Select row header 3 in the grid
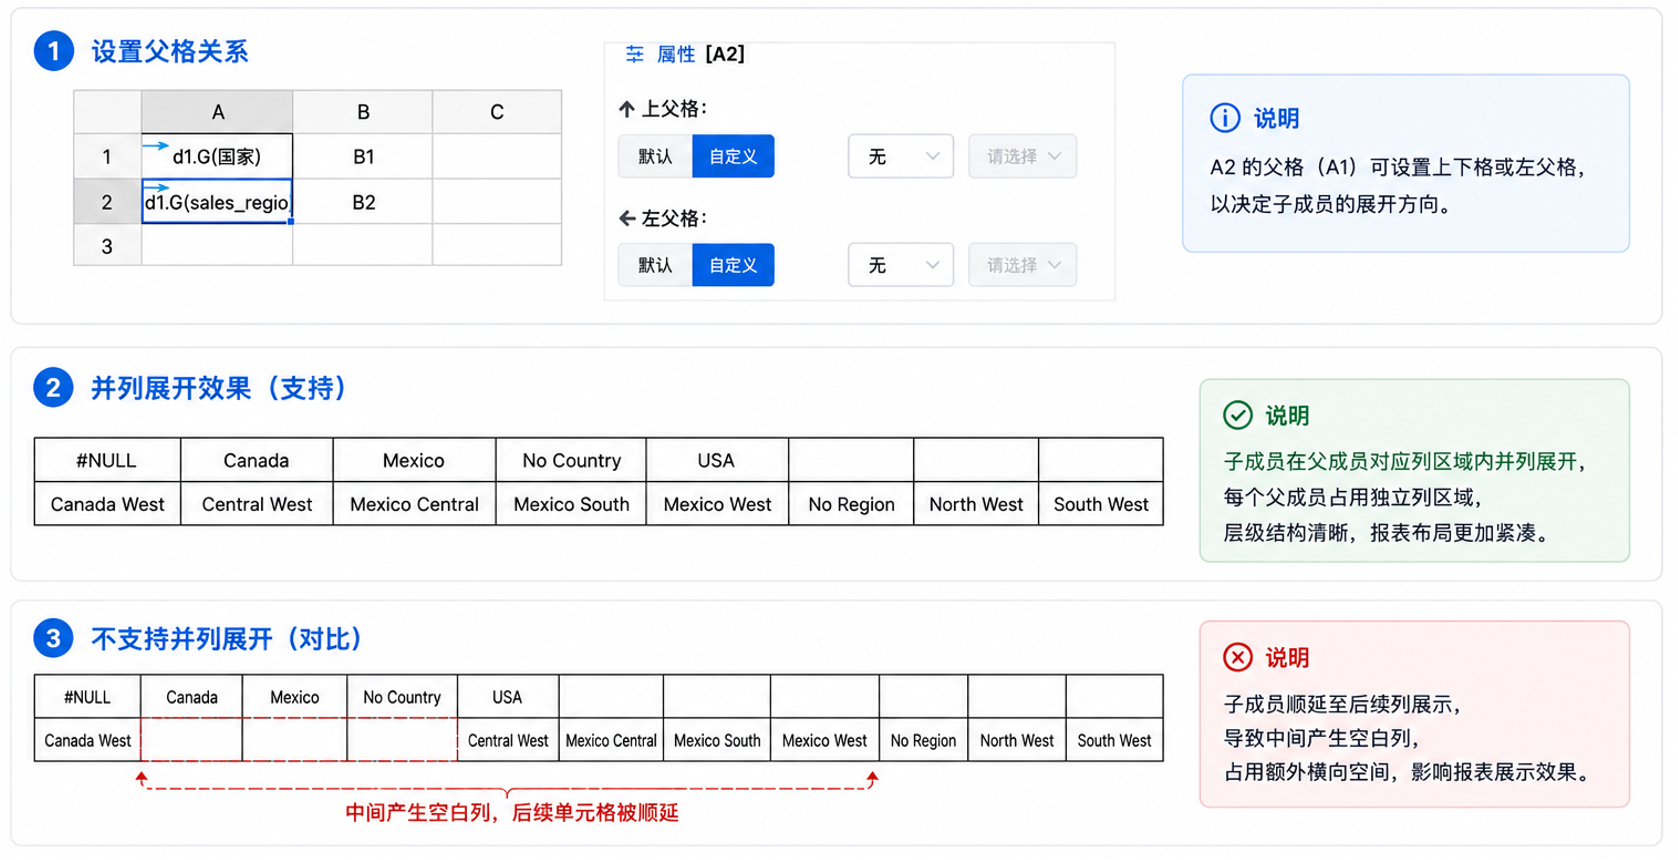This screenshot has width=1678, height=860. 107,246
